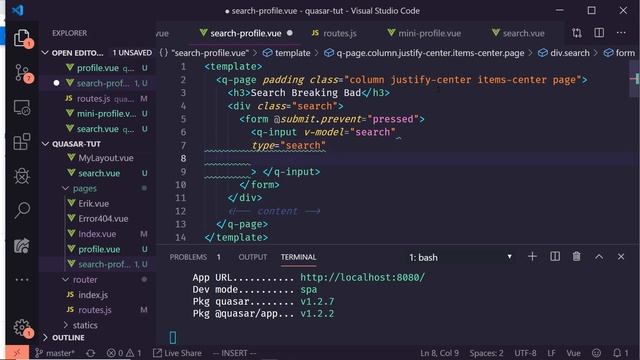Synchronize changes icon in status bar
The image size is (640, 360).
[x=91, y=353]
